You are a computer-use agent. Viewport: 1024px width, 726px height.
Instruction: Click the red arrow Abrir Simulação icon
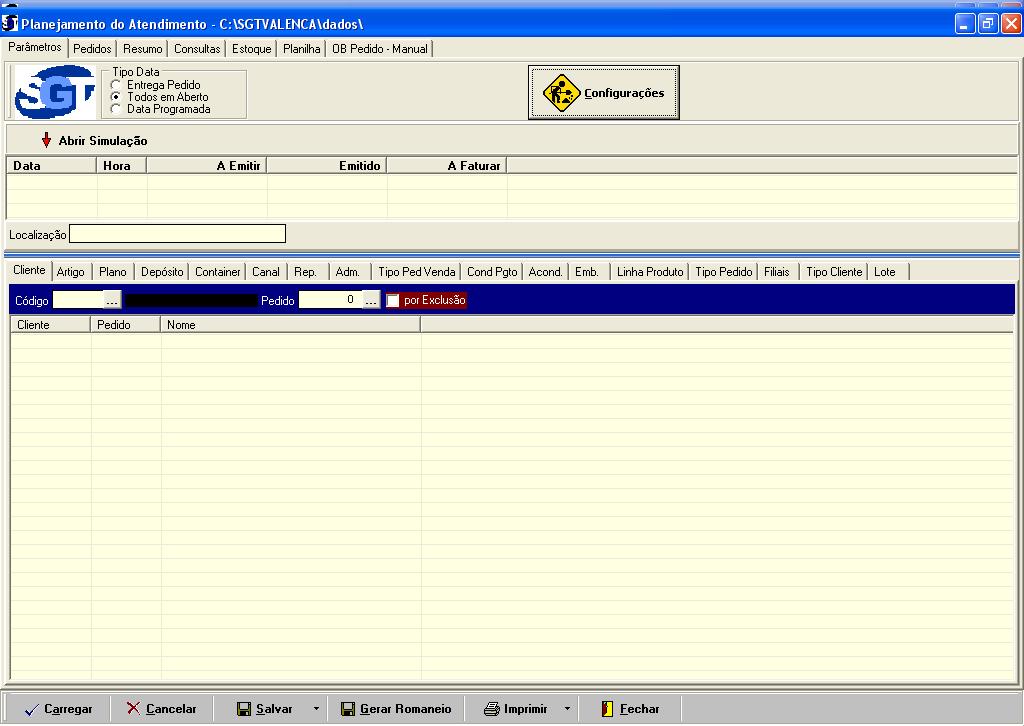46,141
